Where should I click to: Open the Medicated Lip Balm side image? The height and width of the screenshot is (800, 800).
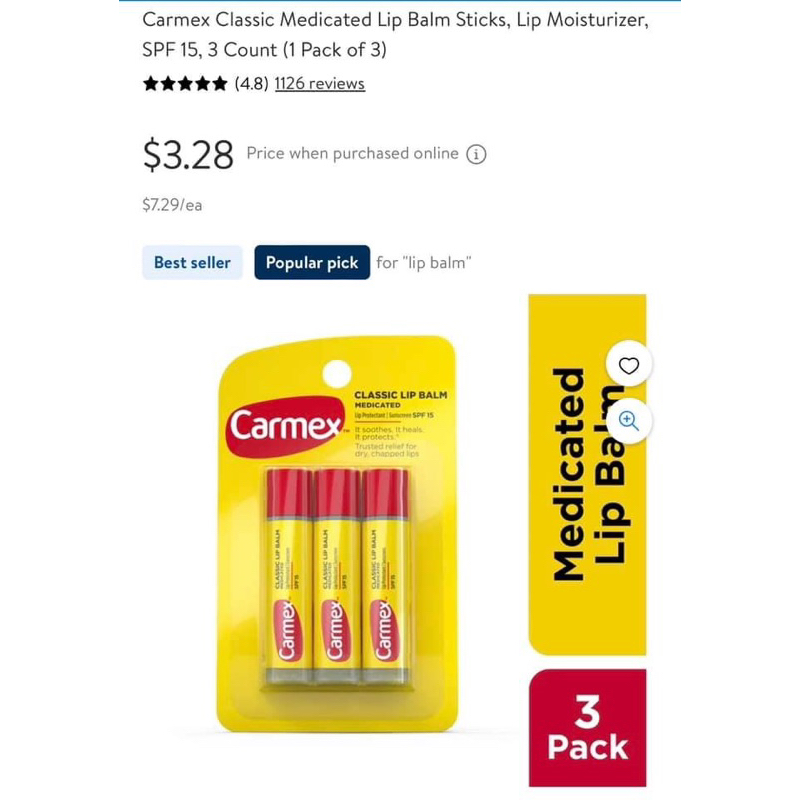point(587,474)
